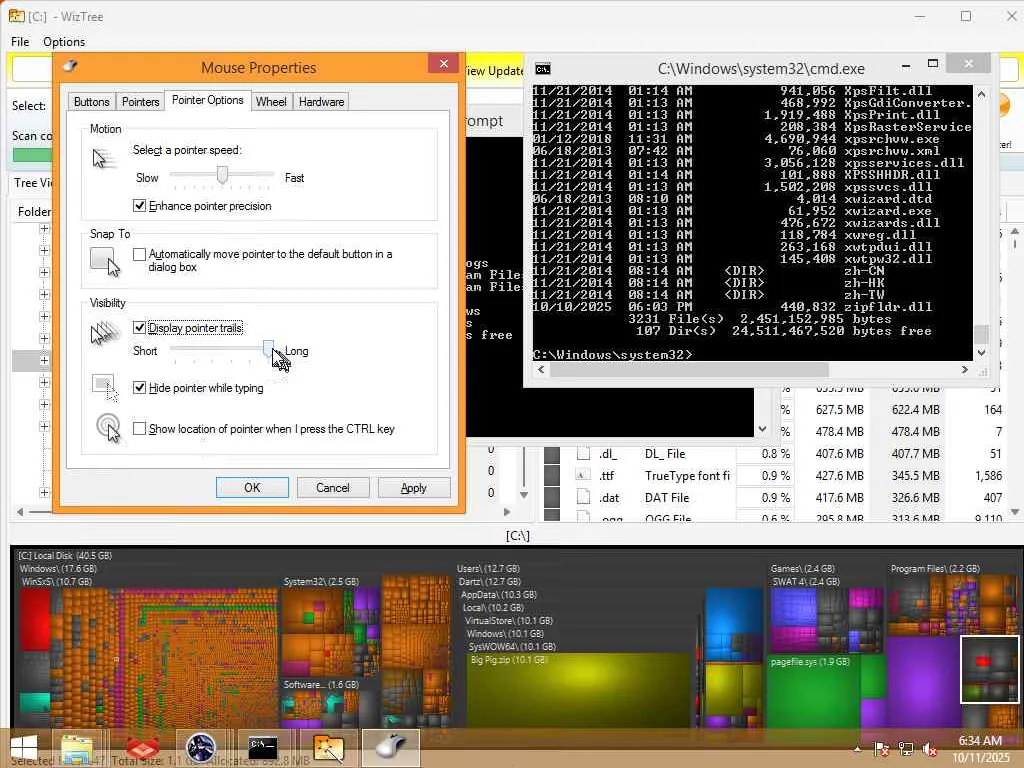Click the white-bordered highlighted treemap block

point(989,669)
